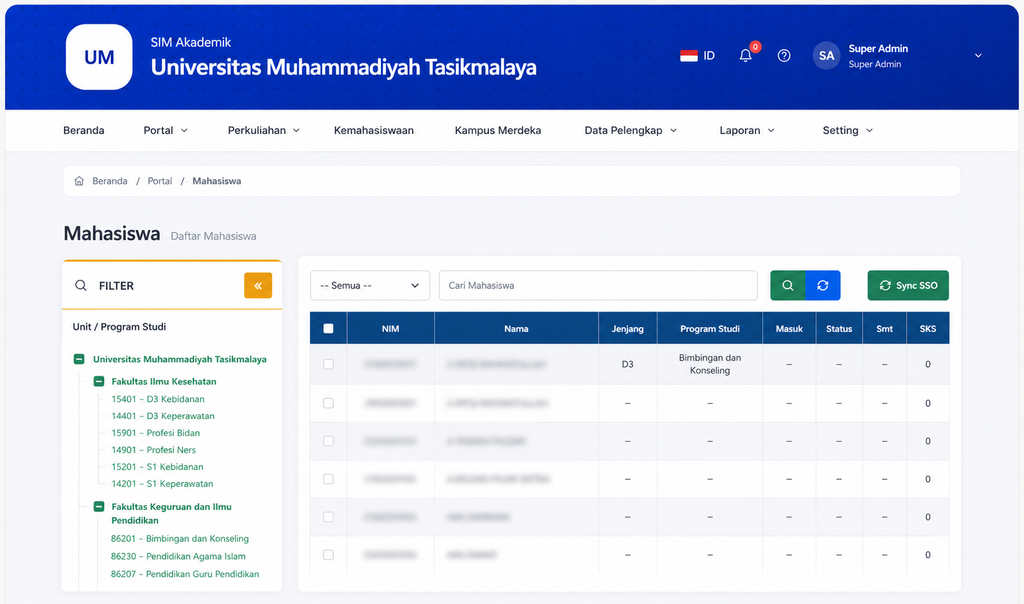Viewport: 1024px width, 604px height.
Task: Select 86201 - Bimbingan dan Konseling program
Action: 180,539
